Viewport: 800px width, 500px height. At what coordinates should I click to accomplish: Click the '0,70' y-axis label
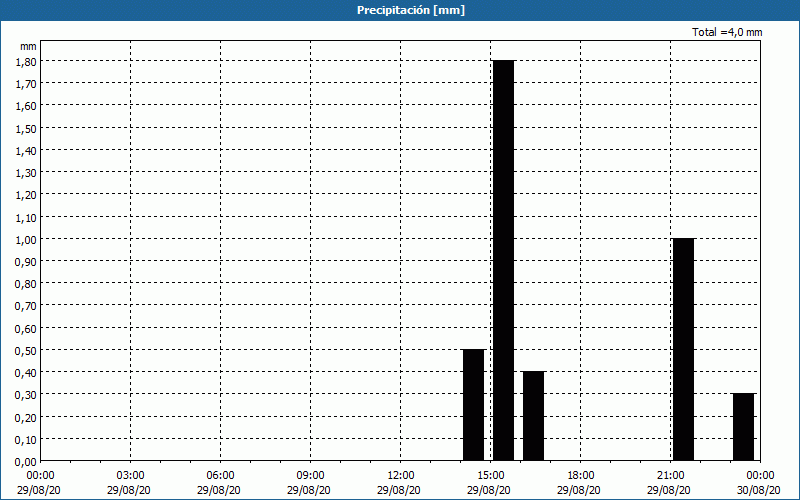[26, 306]
